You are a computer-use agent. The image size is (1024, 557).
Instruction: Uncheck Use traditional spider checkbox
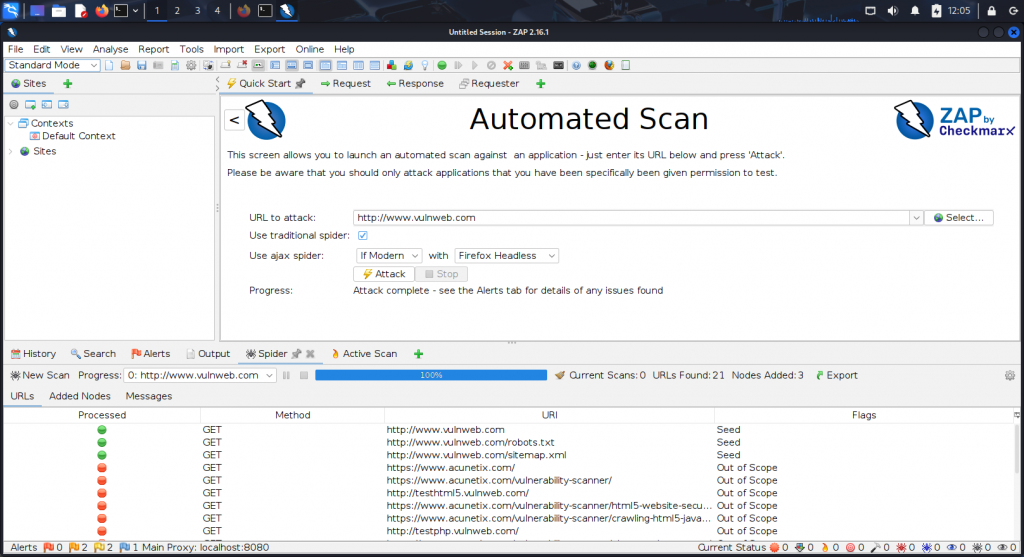(362, 235)
